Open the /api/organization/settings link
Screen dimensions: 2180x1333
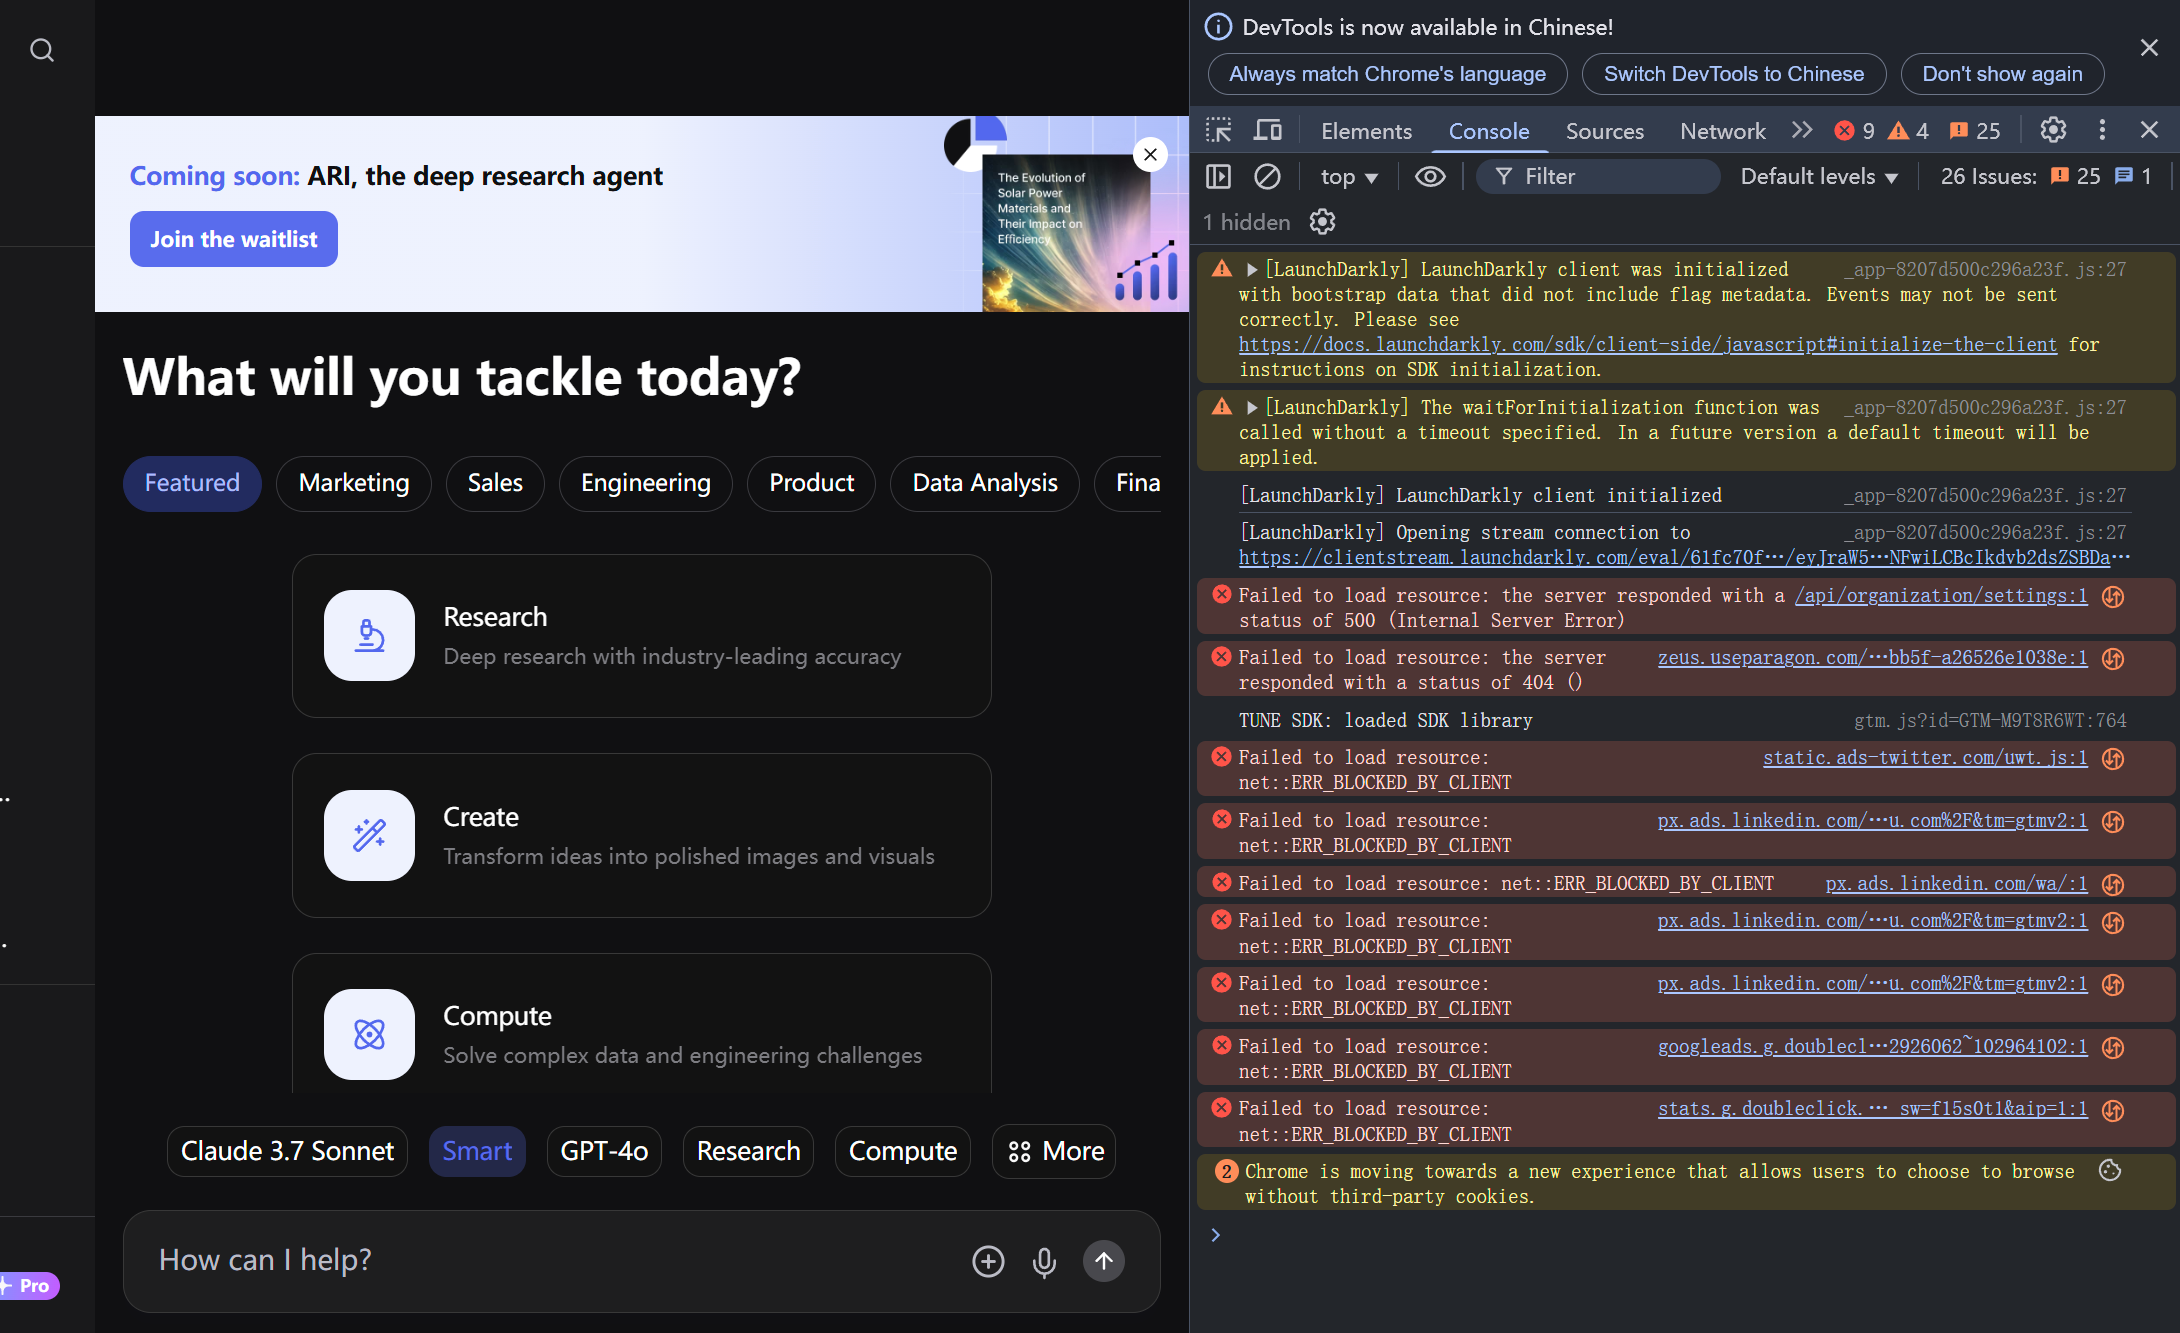point(1940,596)
